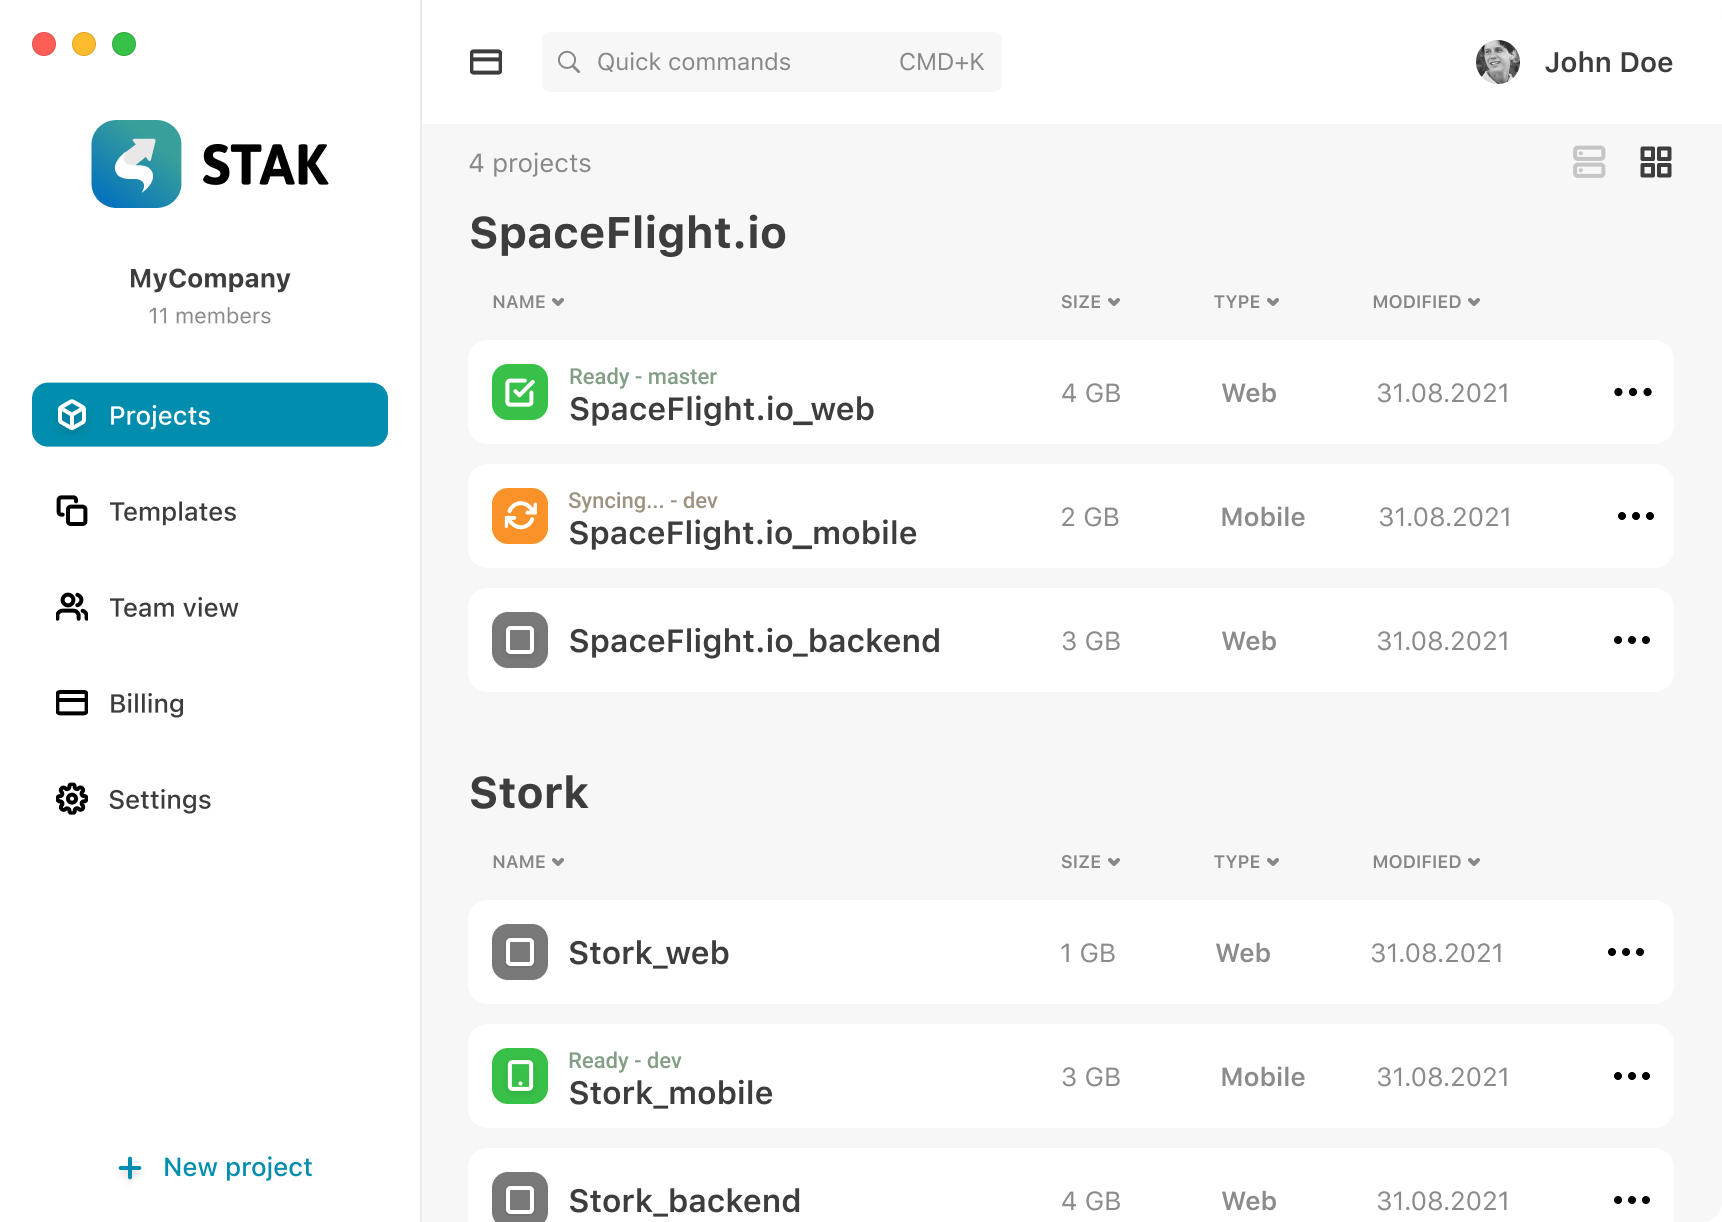The width and height of the screenshot is (1722, 1222).
Task: Click the gray status icon for Stork_web
Action: [520, 952]
